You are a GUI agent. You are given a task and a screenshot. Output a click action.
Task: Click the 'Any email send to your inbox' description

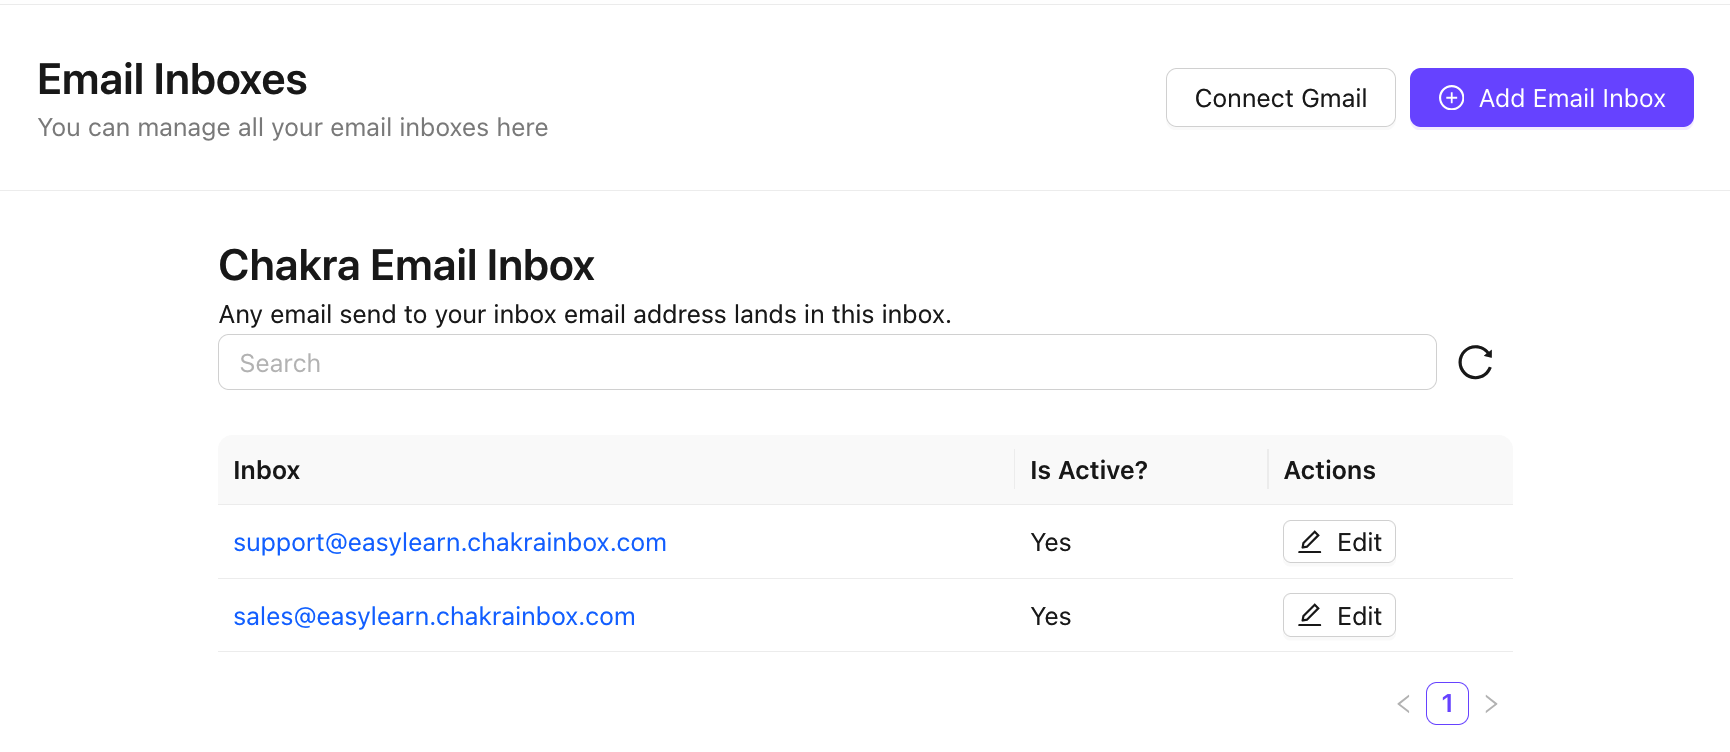pyautogui.click(x=585, y=315)
